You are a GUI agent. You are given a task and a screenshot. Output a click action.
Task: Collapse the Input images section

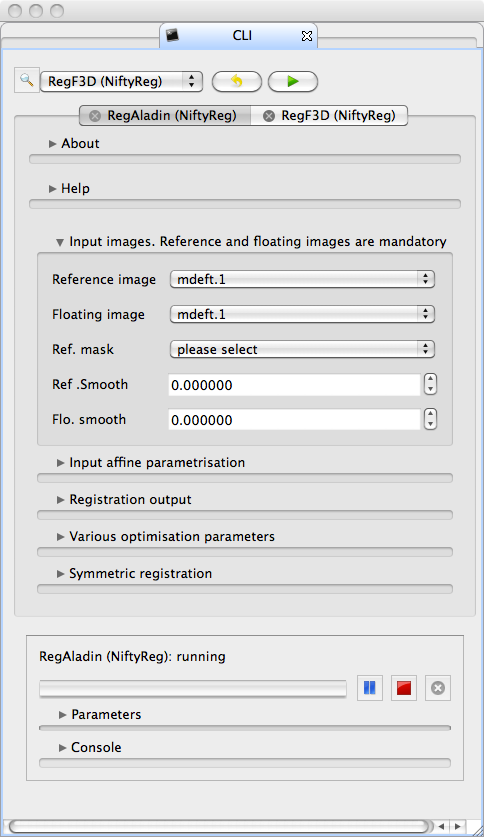pyautogui.click(x=251, y=242)
